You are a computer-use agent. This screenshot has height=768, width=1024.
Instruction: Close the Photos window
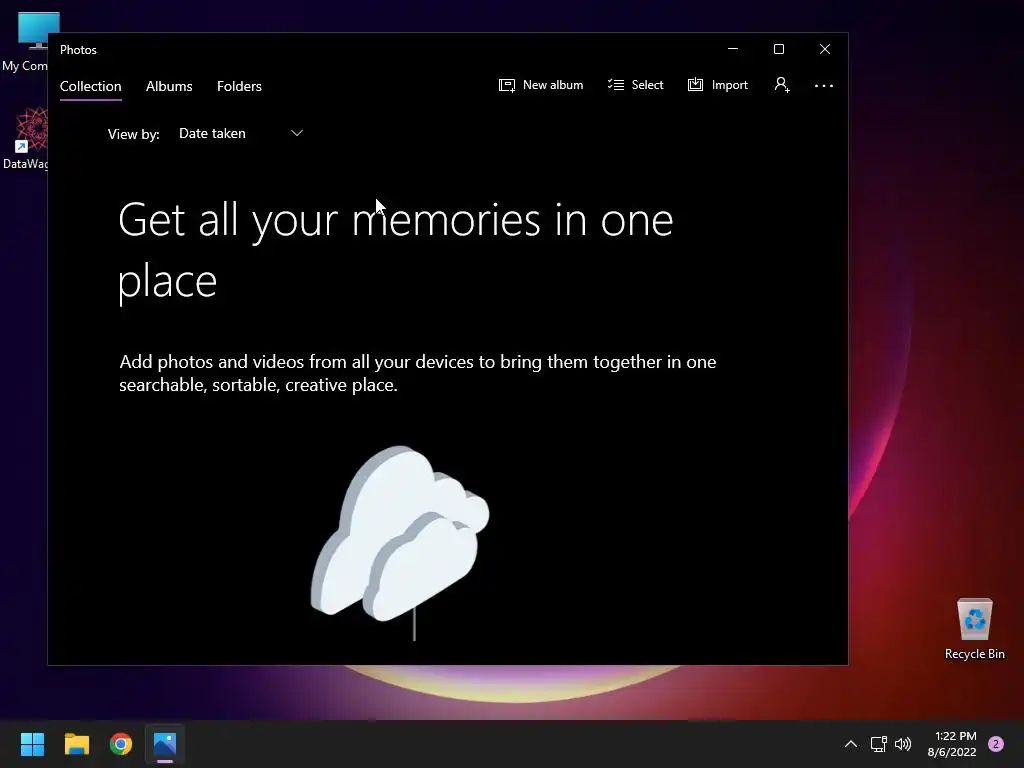click(825, 49)
